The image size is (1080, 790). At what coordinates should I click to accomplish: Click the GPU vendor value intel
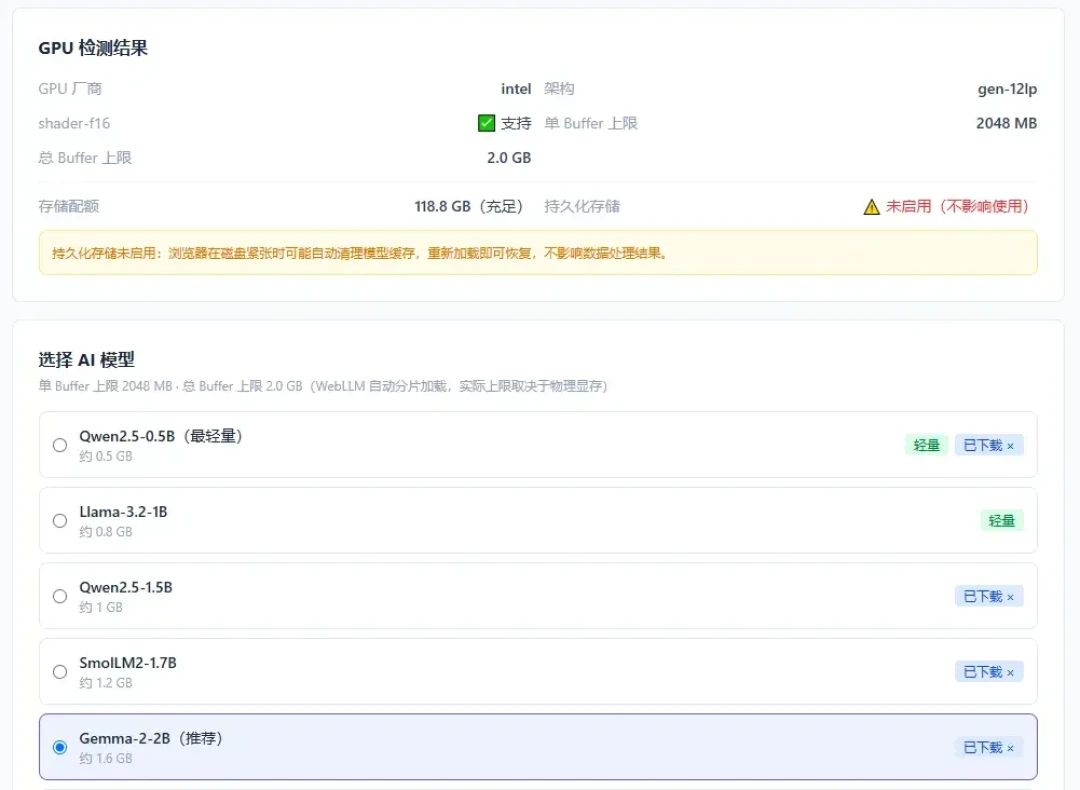click(x=516, y=89)
